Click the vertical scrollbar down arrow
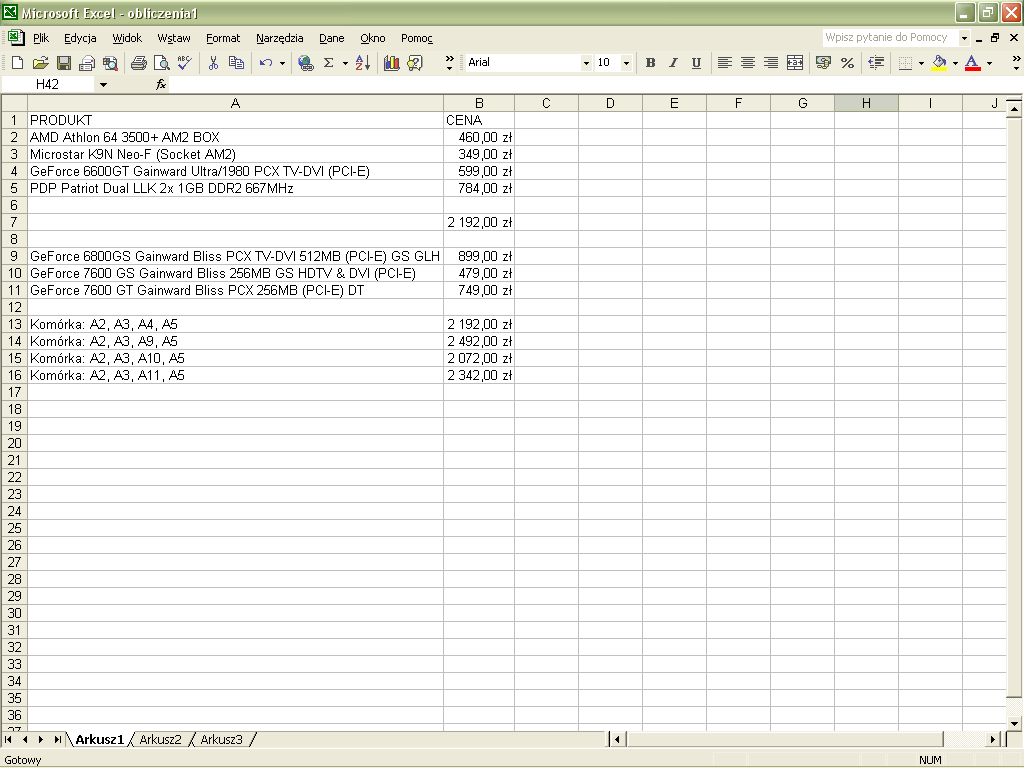 tap(1014, 724)
